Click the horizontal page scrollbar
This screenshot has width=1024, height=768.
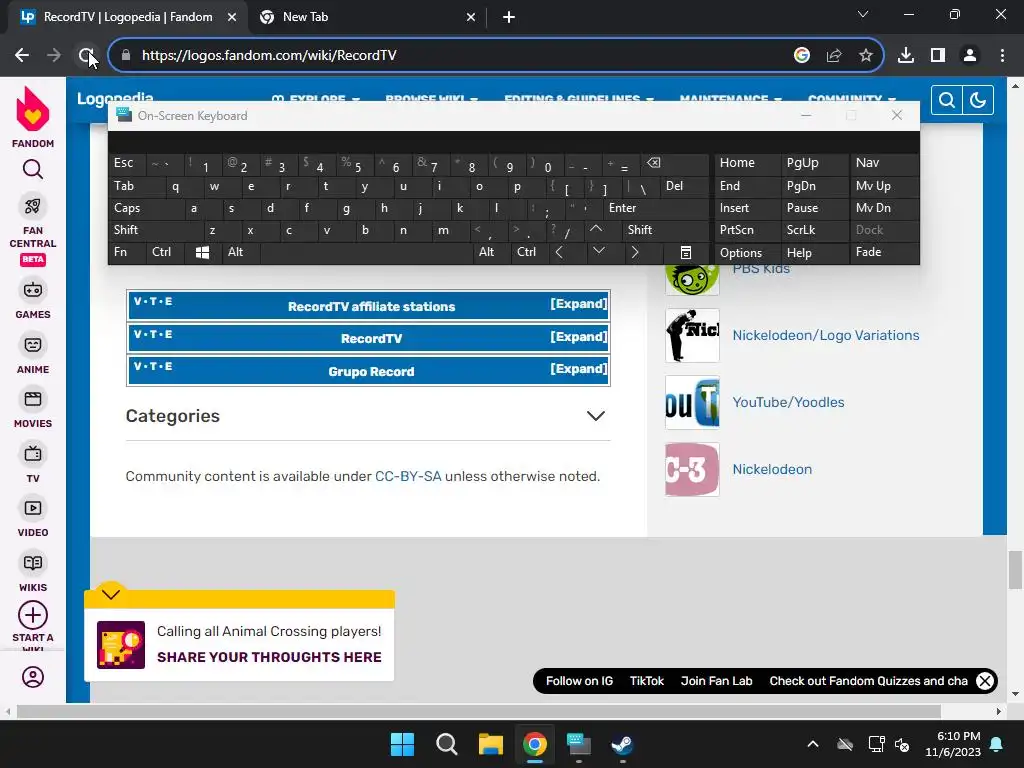[479, 711]
